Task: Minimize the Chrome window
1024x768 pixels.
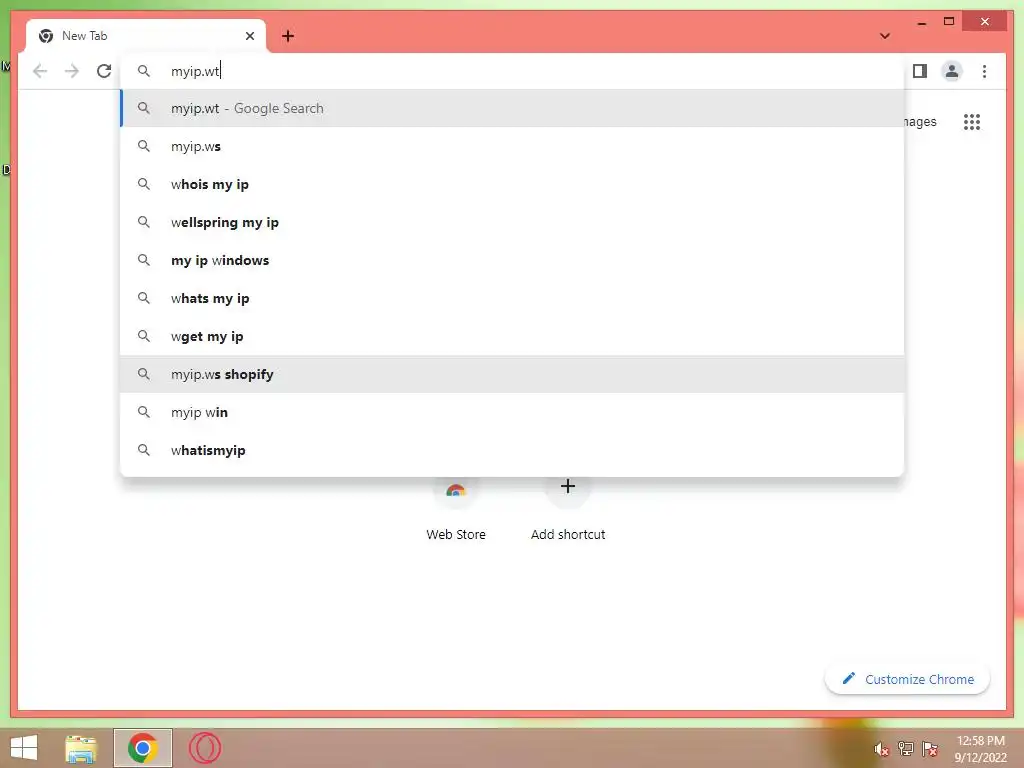Action: 921,22
